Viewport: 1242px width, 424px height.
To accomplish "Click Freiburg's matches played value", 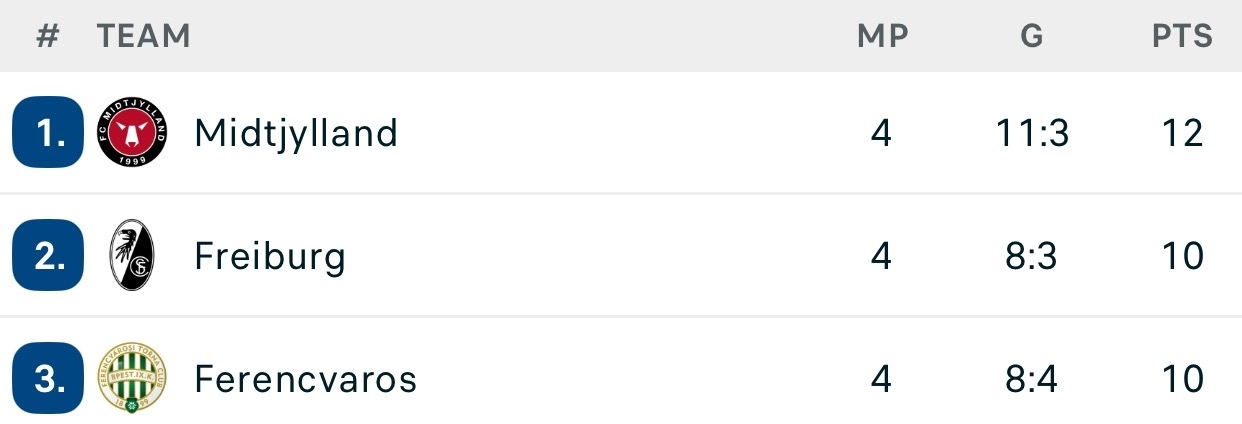I will (881, 256).
